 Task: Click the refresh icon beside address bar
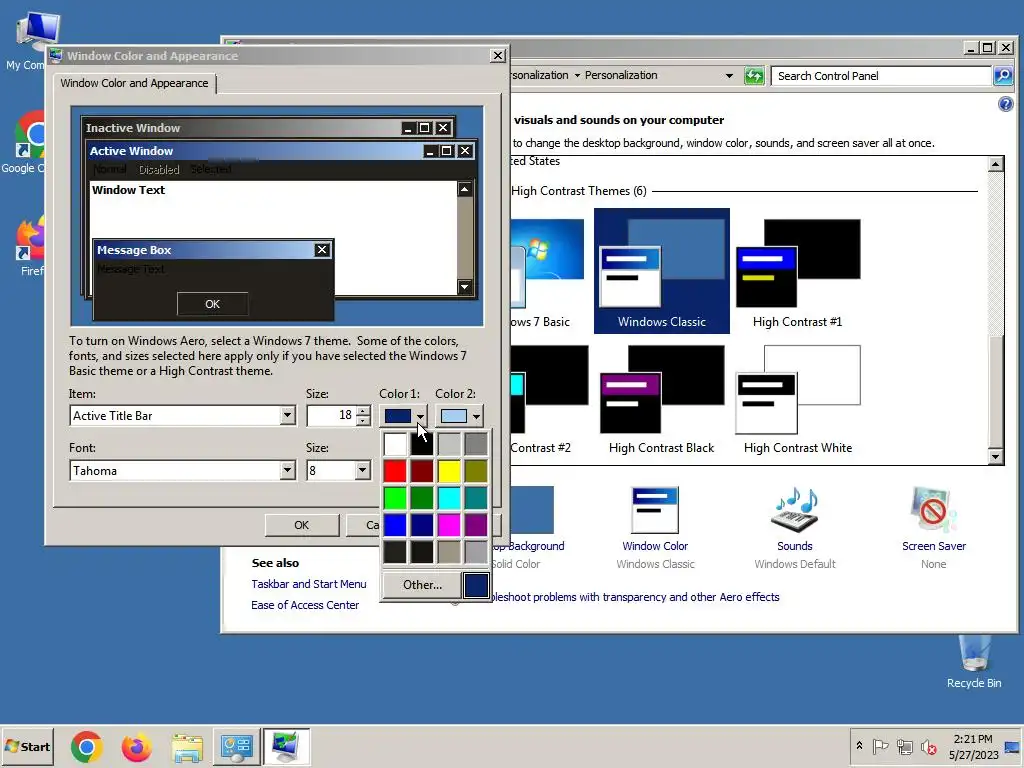point(754,76)
